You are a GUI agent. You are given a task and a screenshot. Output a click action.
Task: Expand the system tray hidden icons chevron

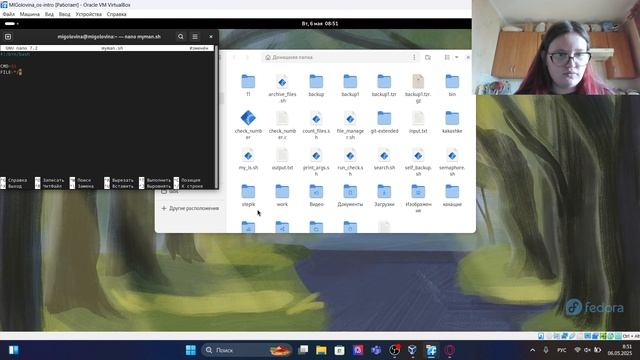532,350
